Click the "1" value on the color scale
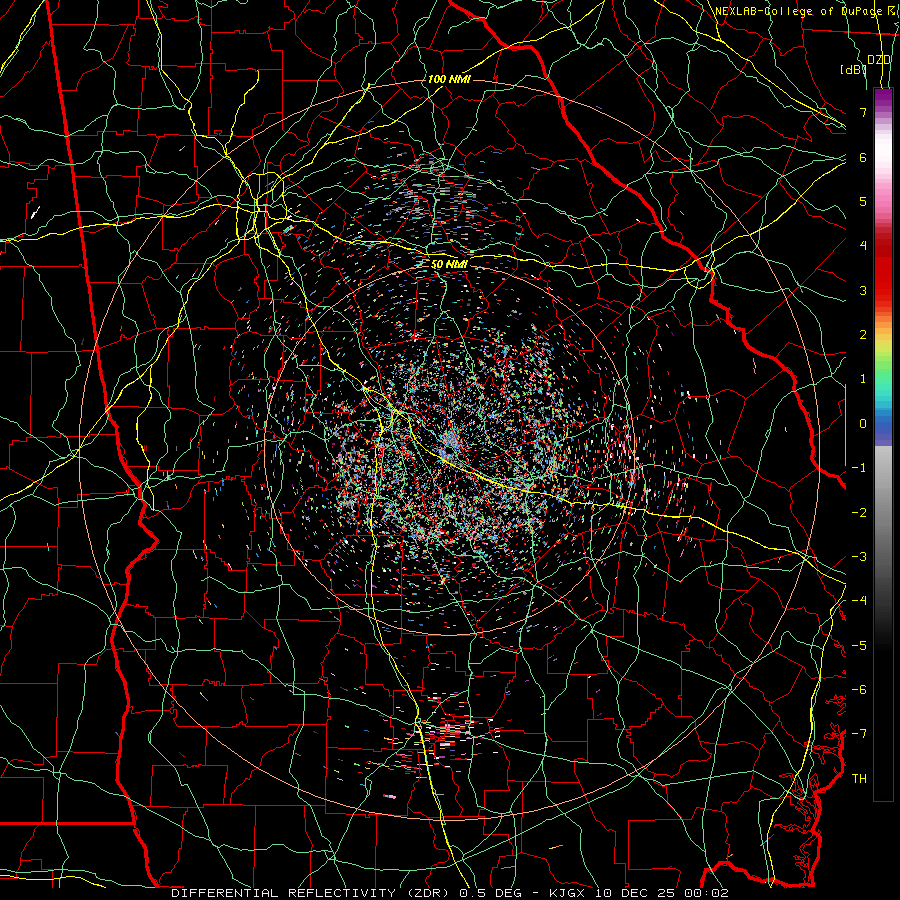The height and width of the screenshot is (900, 900). click(x=863, y=379)
